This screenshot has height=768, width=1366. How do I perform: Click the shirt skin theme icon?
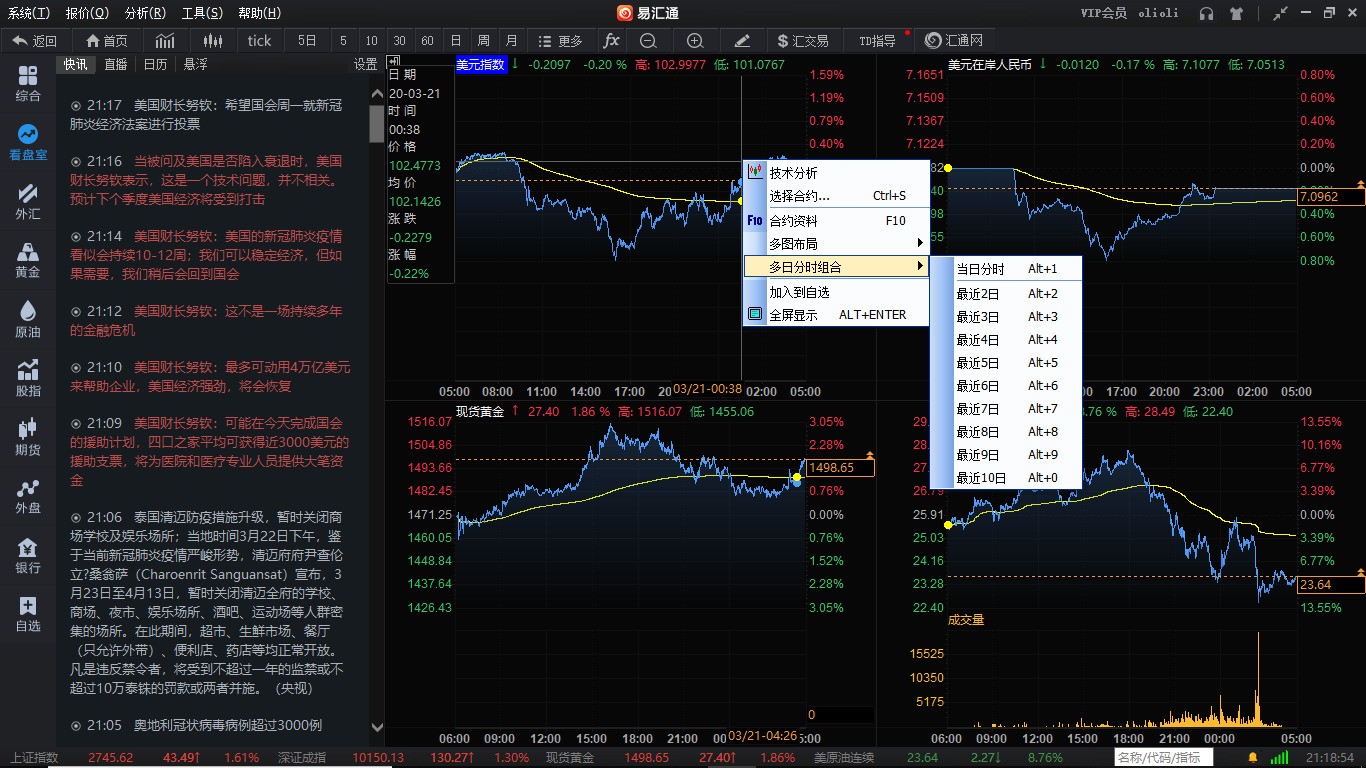[x=1236, y=13]
